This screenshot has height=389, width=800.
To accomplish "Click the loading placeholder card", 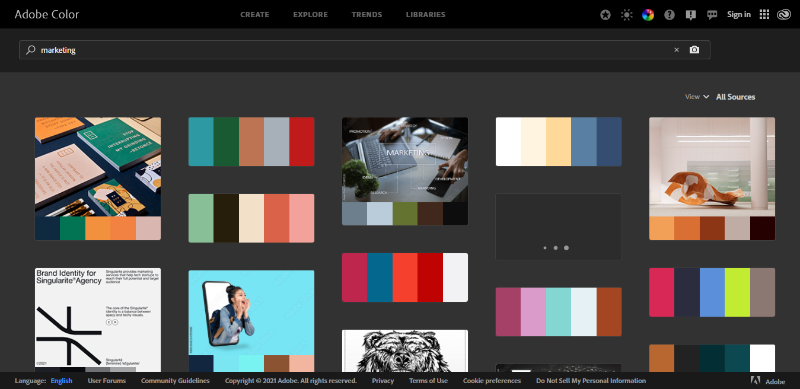I will tap(559, 227).
